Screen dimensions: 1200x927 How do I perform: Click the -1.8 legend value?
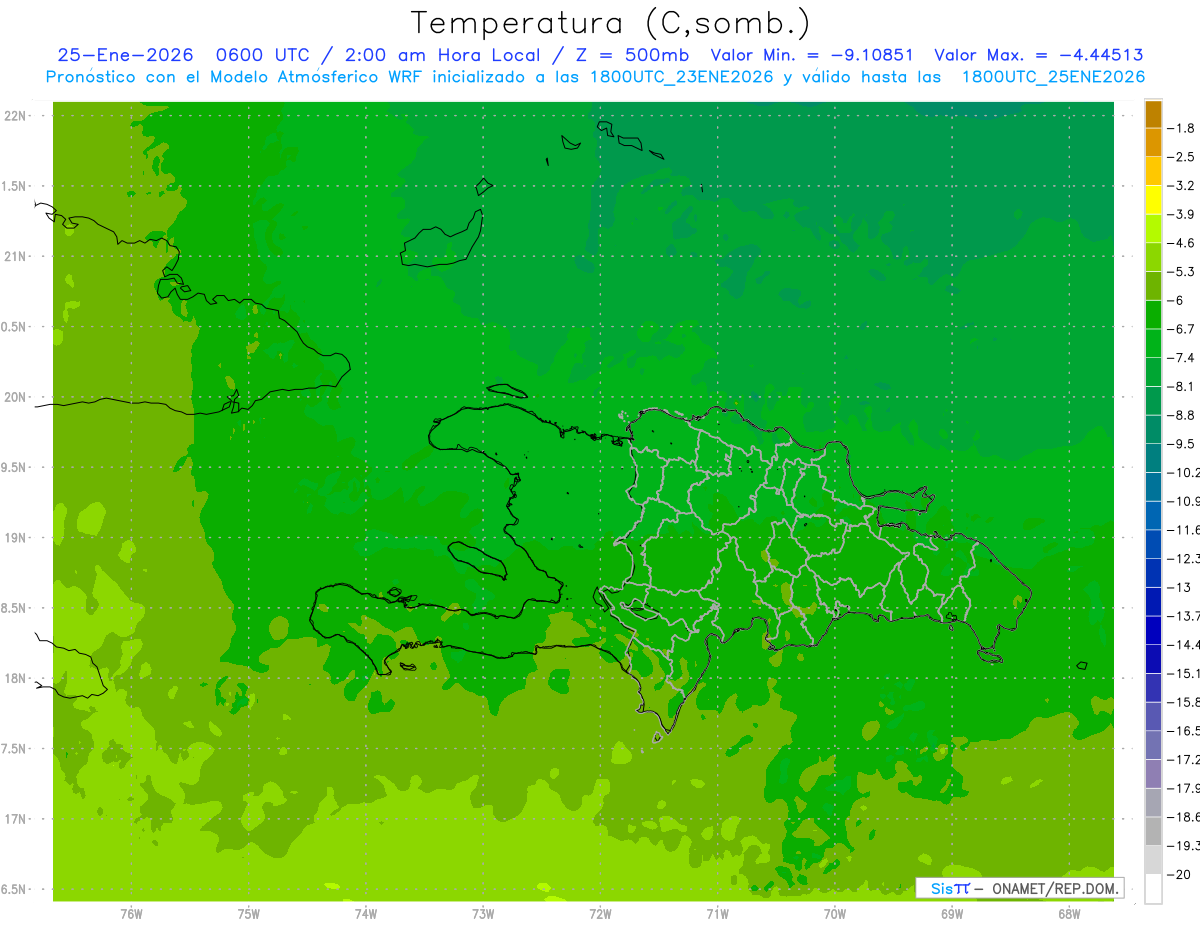click(1181, 128)
